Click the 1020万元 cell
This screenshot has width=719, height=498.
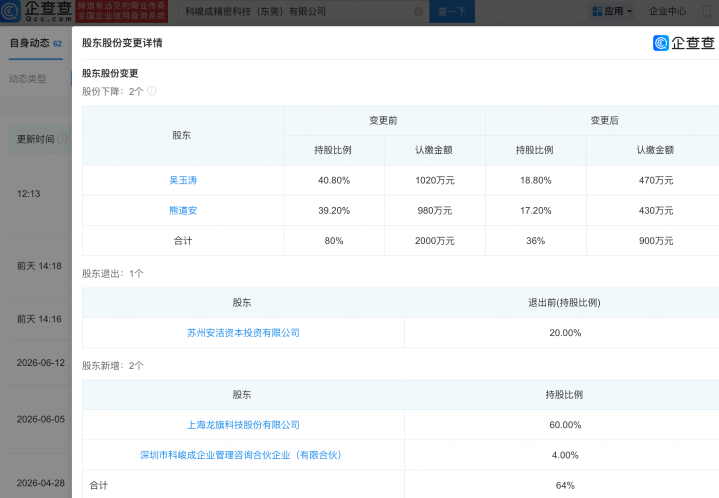pyautogui.click(x=435, y=181)
